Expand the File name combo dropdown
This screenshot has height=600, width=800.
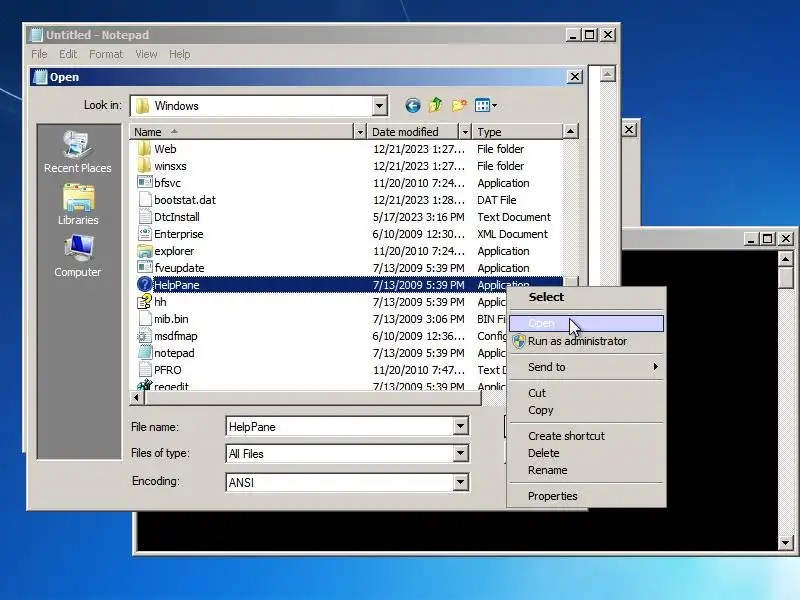460,426
